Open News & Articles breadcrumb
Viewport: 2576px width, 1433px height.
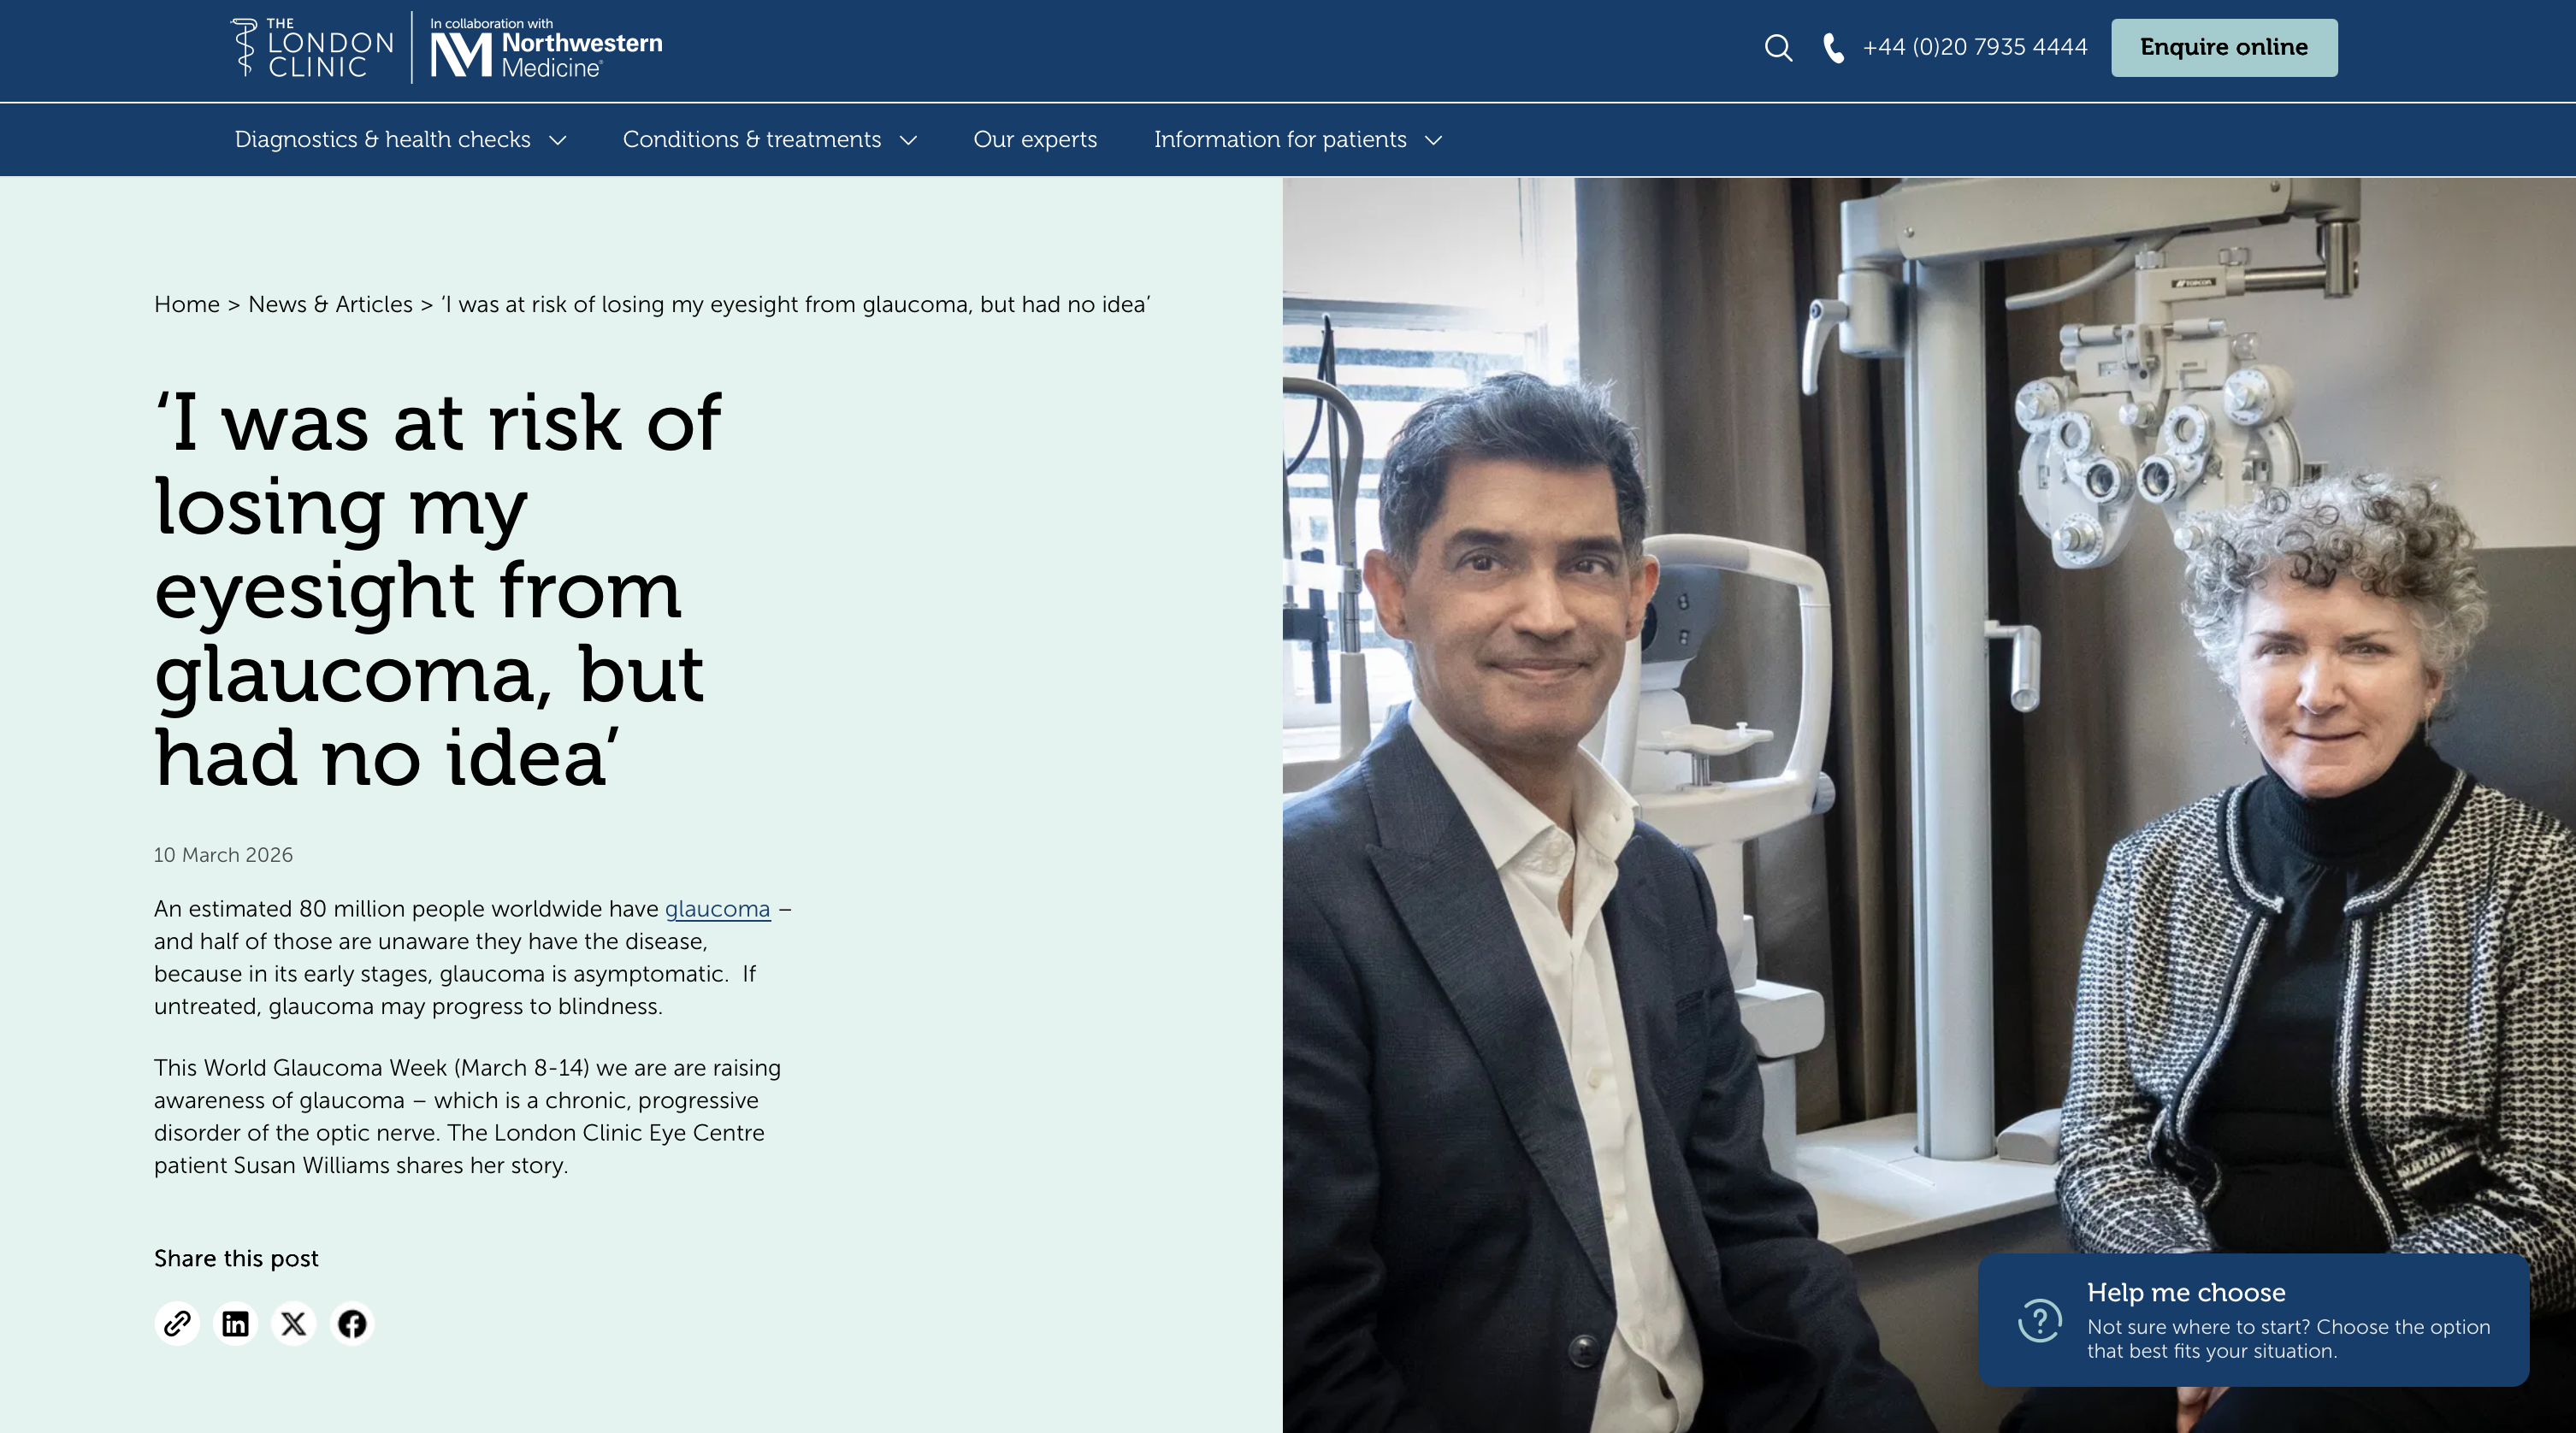(330, 304)
